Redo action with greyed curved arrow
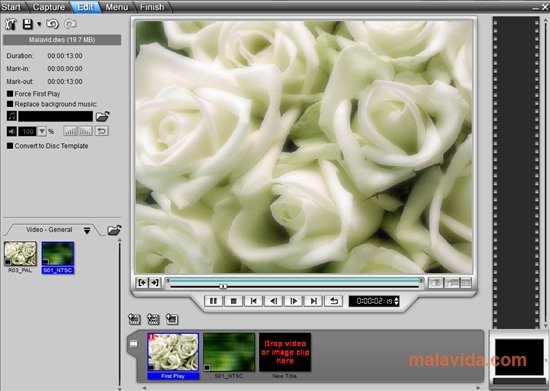The height and width of the screenshot is (391, 550). point(70,24)
